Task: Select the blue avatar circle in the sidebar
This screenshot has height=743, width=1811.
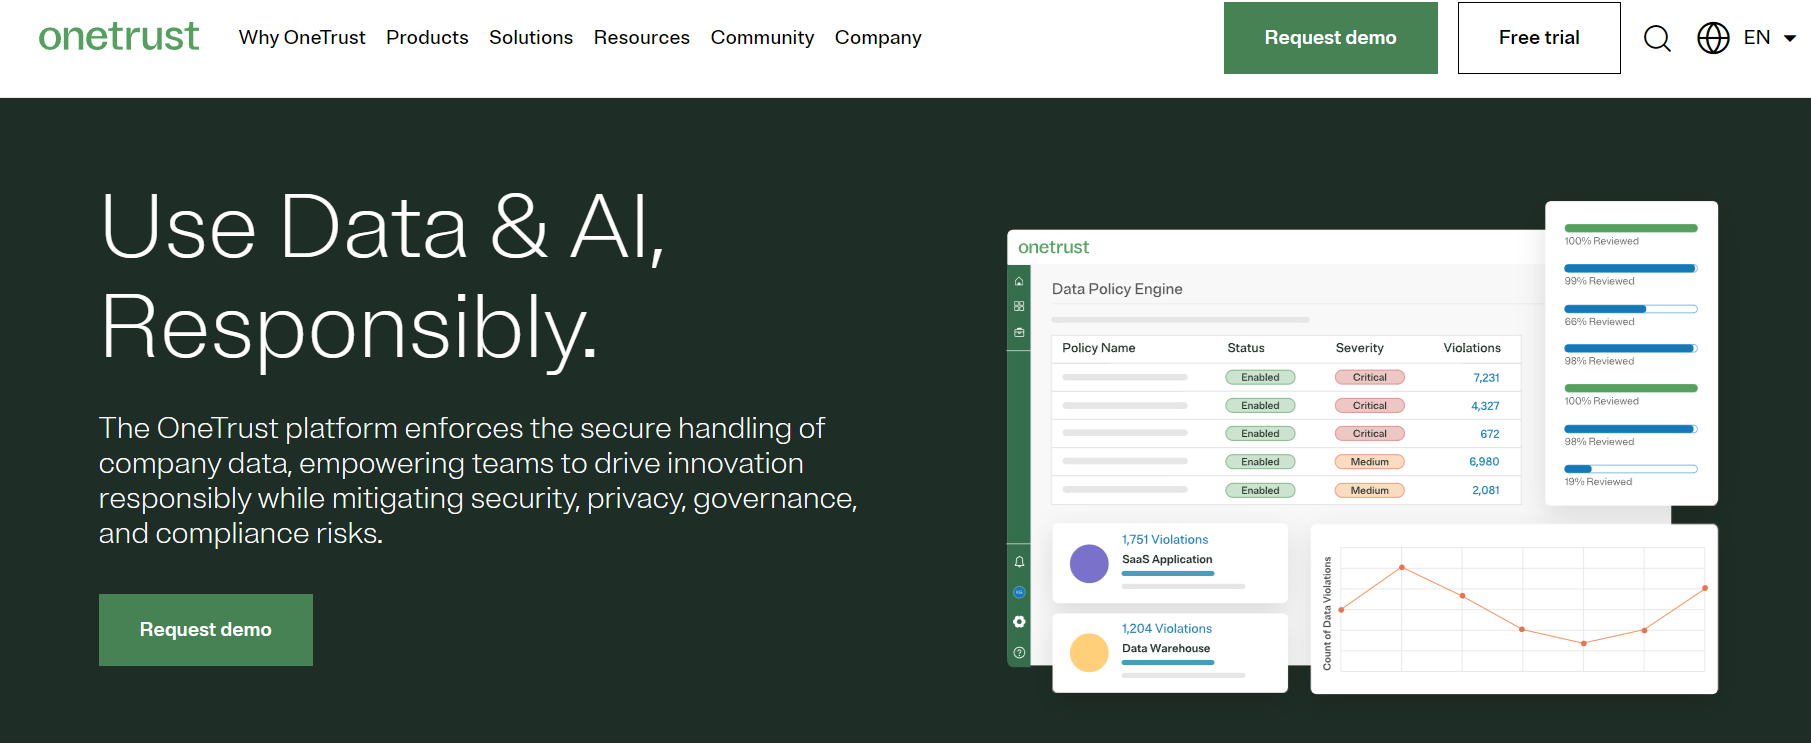Action: 1019,592
